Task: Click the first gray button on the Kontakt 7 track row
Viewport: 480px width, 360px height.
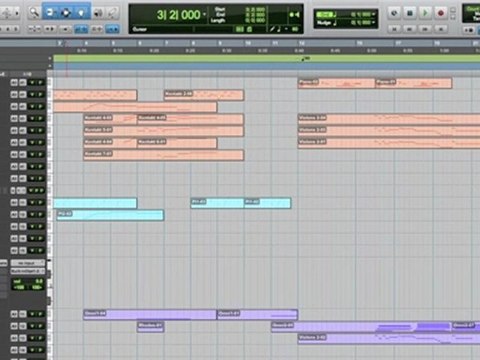Action: 14,155
